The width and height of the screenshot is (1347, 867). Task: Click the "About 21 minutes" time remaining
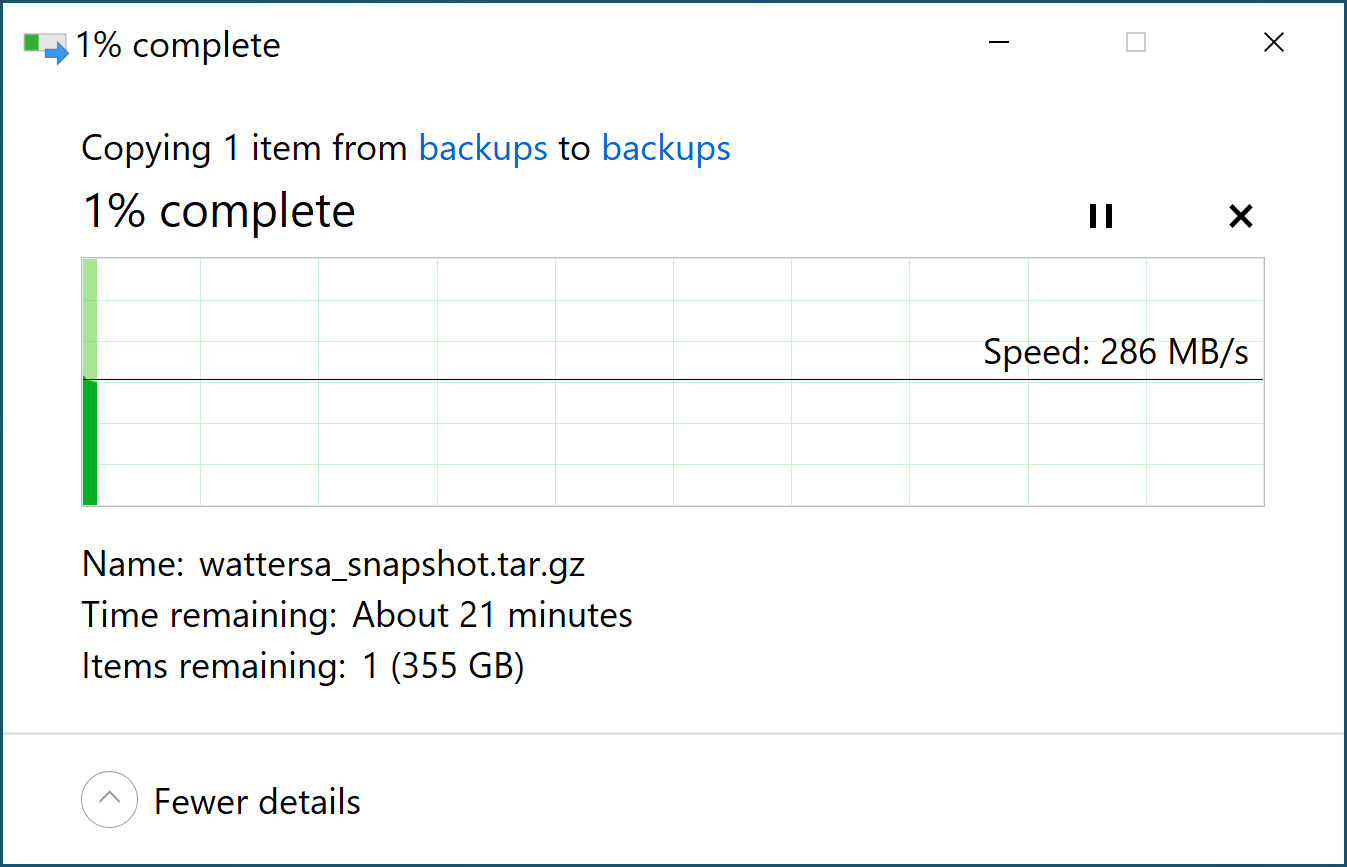point(492,615)
